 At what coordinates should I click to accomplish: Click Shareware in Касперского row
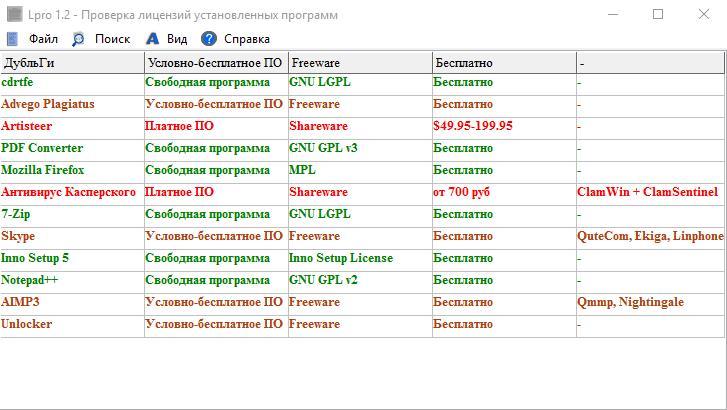(318, 192)
